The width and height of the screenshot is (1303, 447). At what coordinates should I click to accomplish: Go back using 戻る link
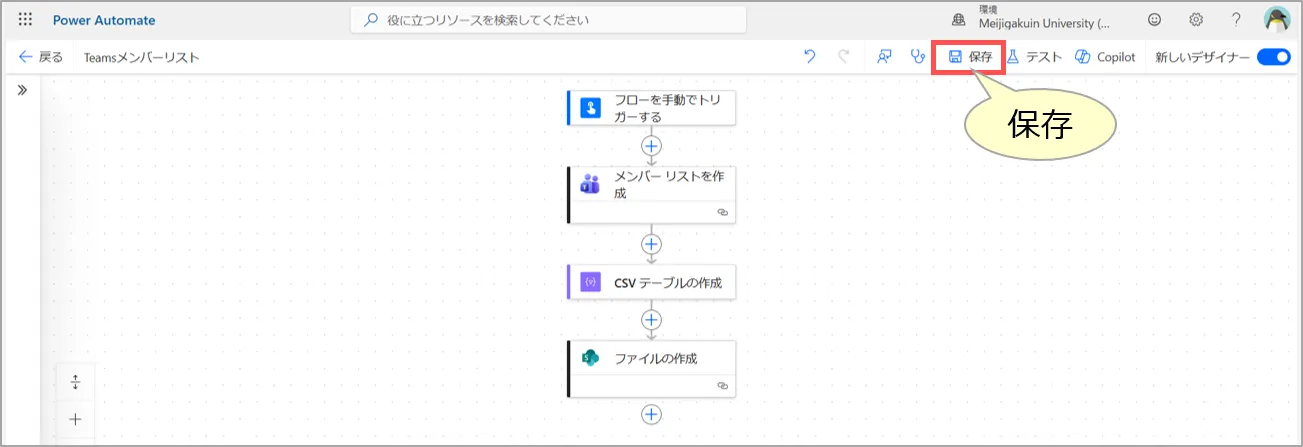41,57
